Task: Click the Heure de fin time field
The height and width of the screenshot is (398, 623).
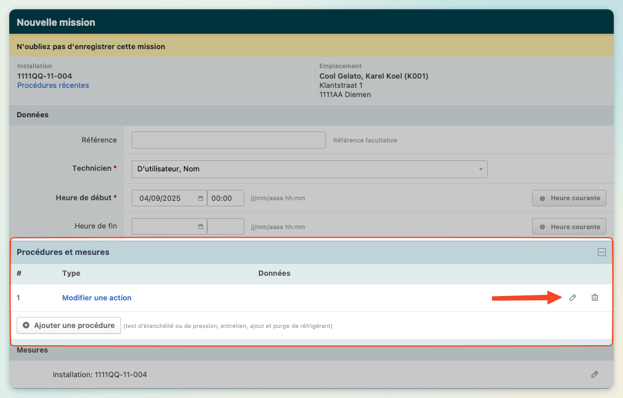Action: 226,226
